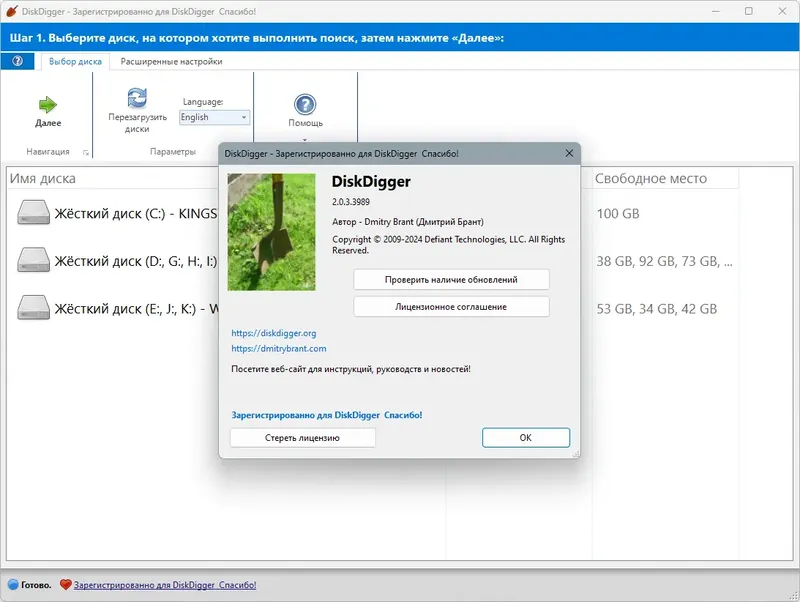Expand the small arrow under Помощь
Viewport: 800px width, 602px height.
pyautogui.click(x=305, y=140)
